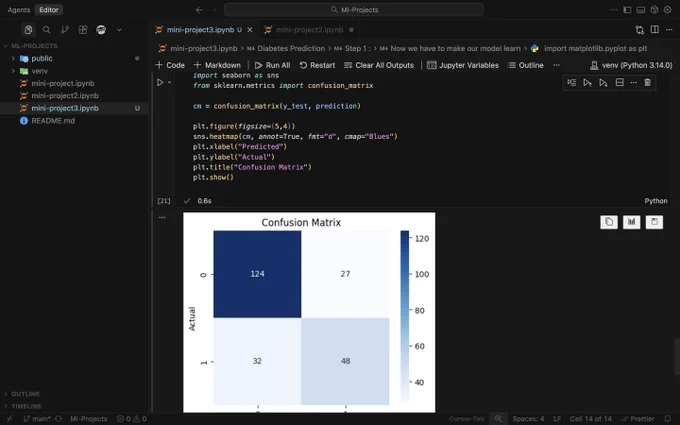Screen dimensions: 680x425
Task: Clear All Outputs in notebook
Action: coord(379,65)
